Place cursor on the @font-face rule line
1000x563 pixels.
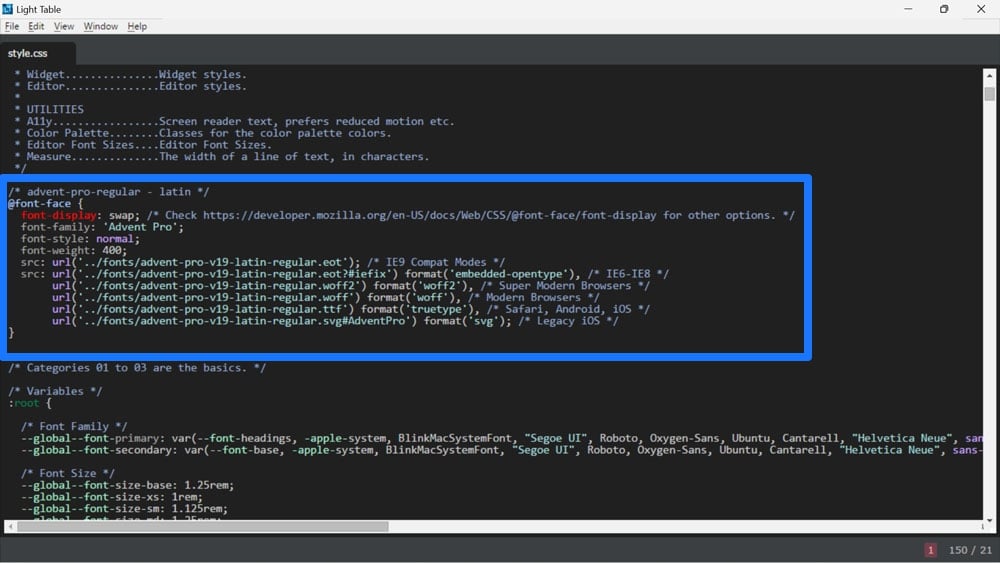click(40, 203)
